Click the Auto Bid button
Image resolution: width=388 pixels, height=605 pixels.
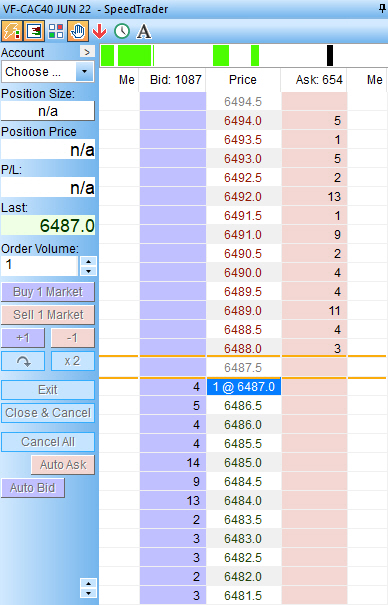click(33, 488)
